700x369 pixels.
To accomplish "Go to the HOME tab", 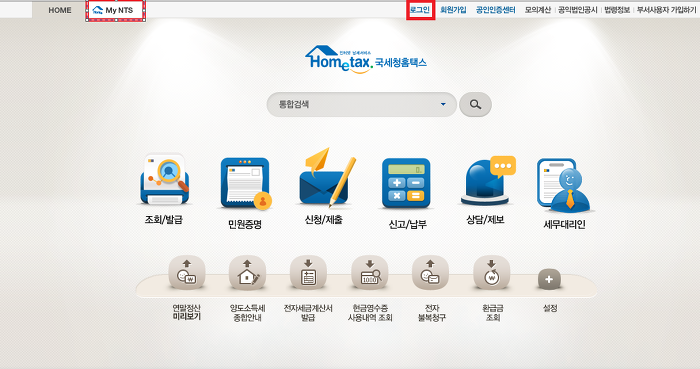I will [60, 10].
